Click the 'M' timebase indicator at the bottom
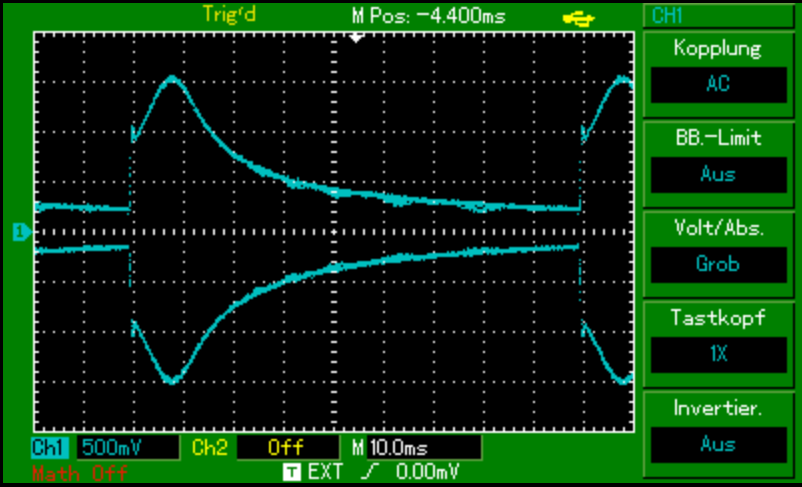 pos(358,446)
